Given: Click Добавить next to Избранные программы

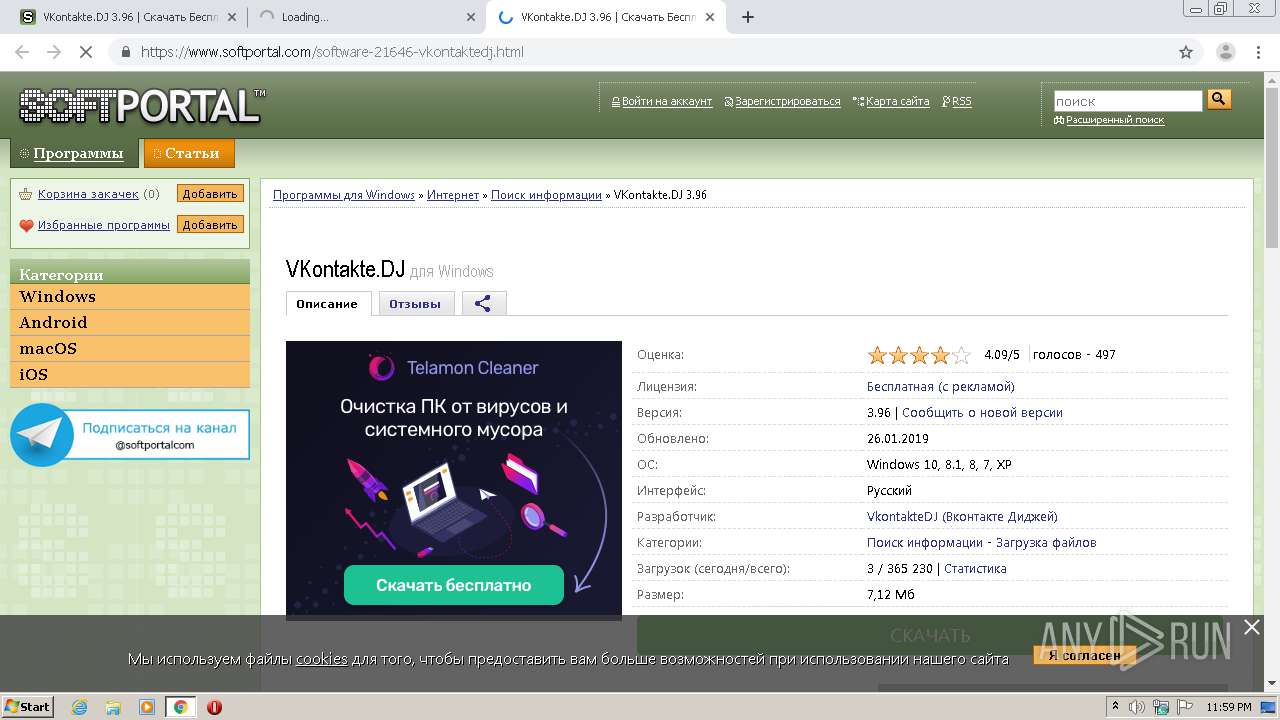Looking at the screenshot, I should pos(210,225).
